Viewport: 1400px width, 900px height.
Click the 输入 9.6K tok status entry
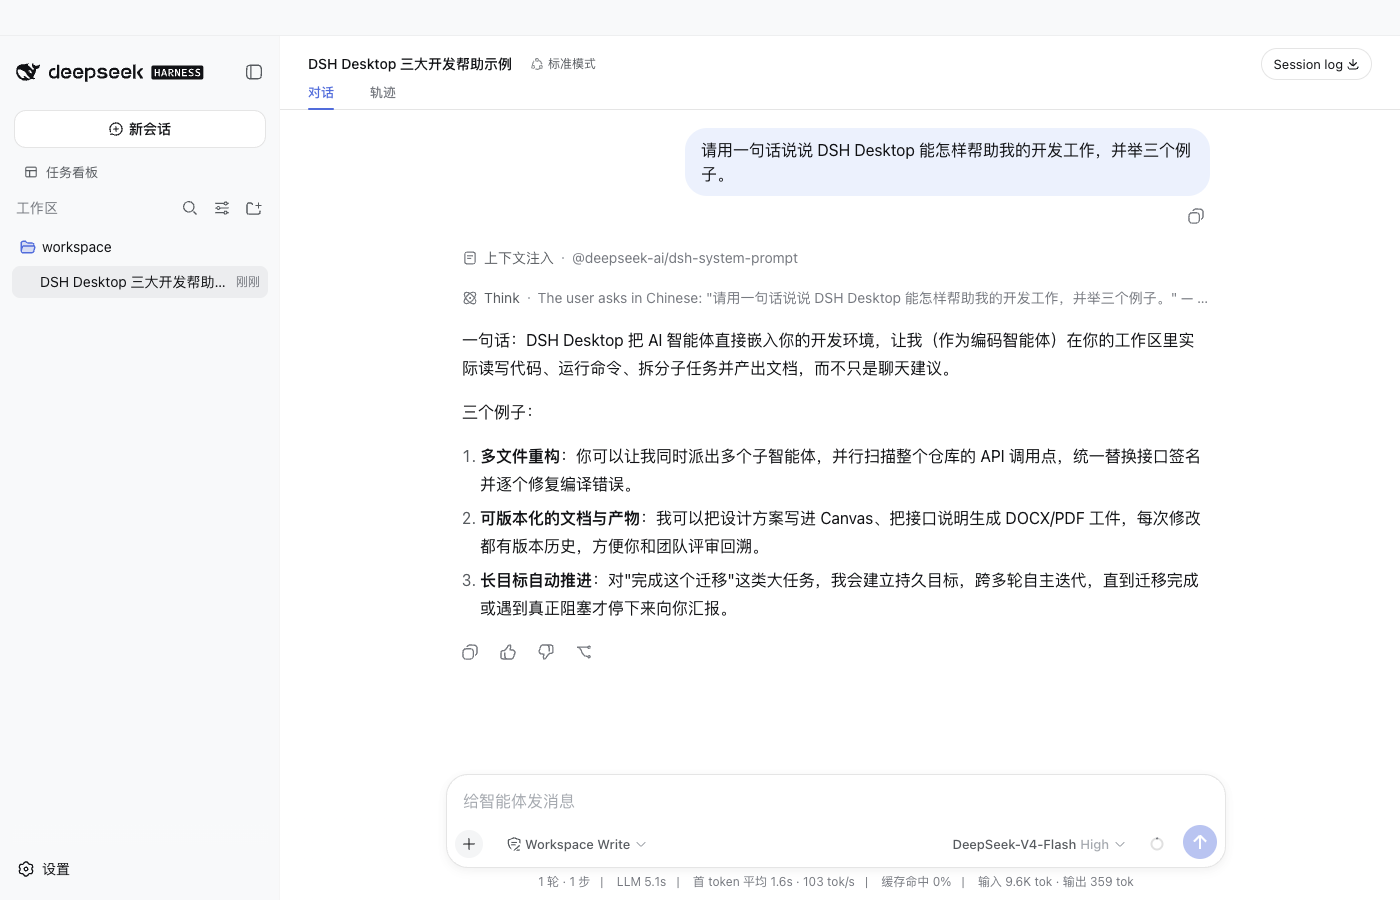click(1015, 882)
